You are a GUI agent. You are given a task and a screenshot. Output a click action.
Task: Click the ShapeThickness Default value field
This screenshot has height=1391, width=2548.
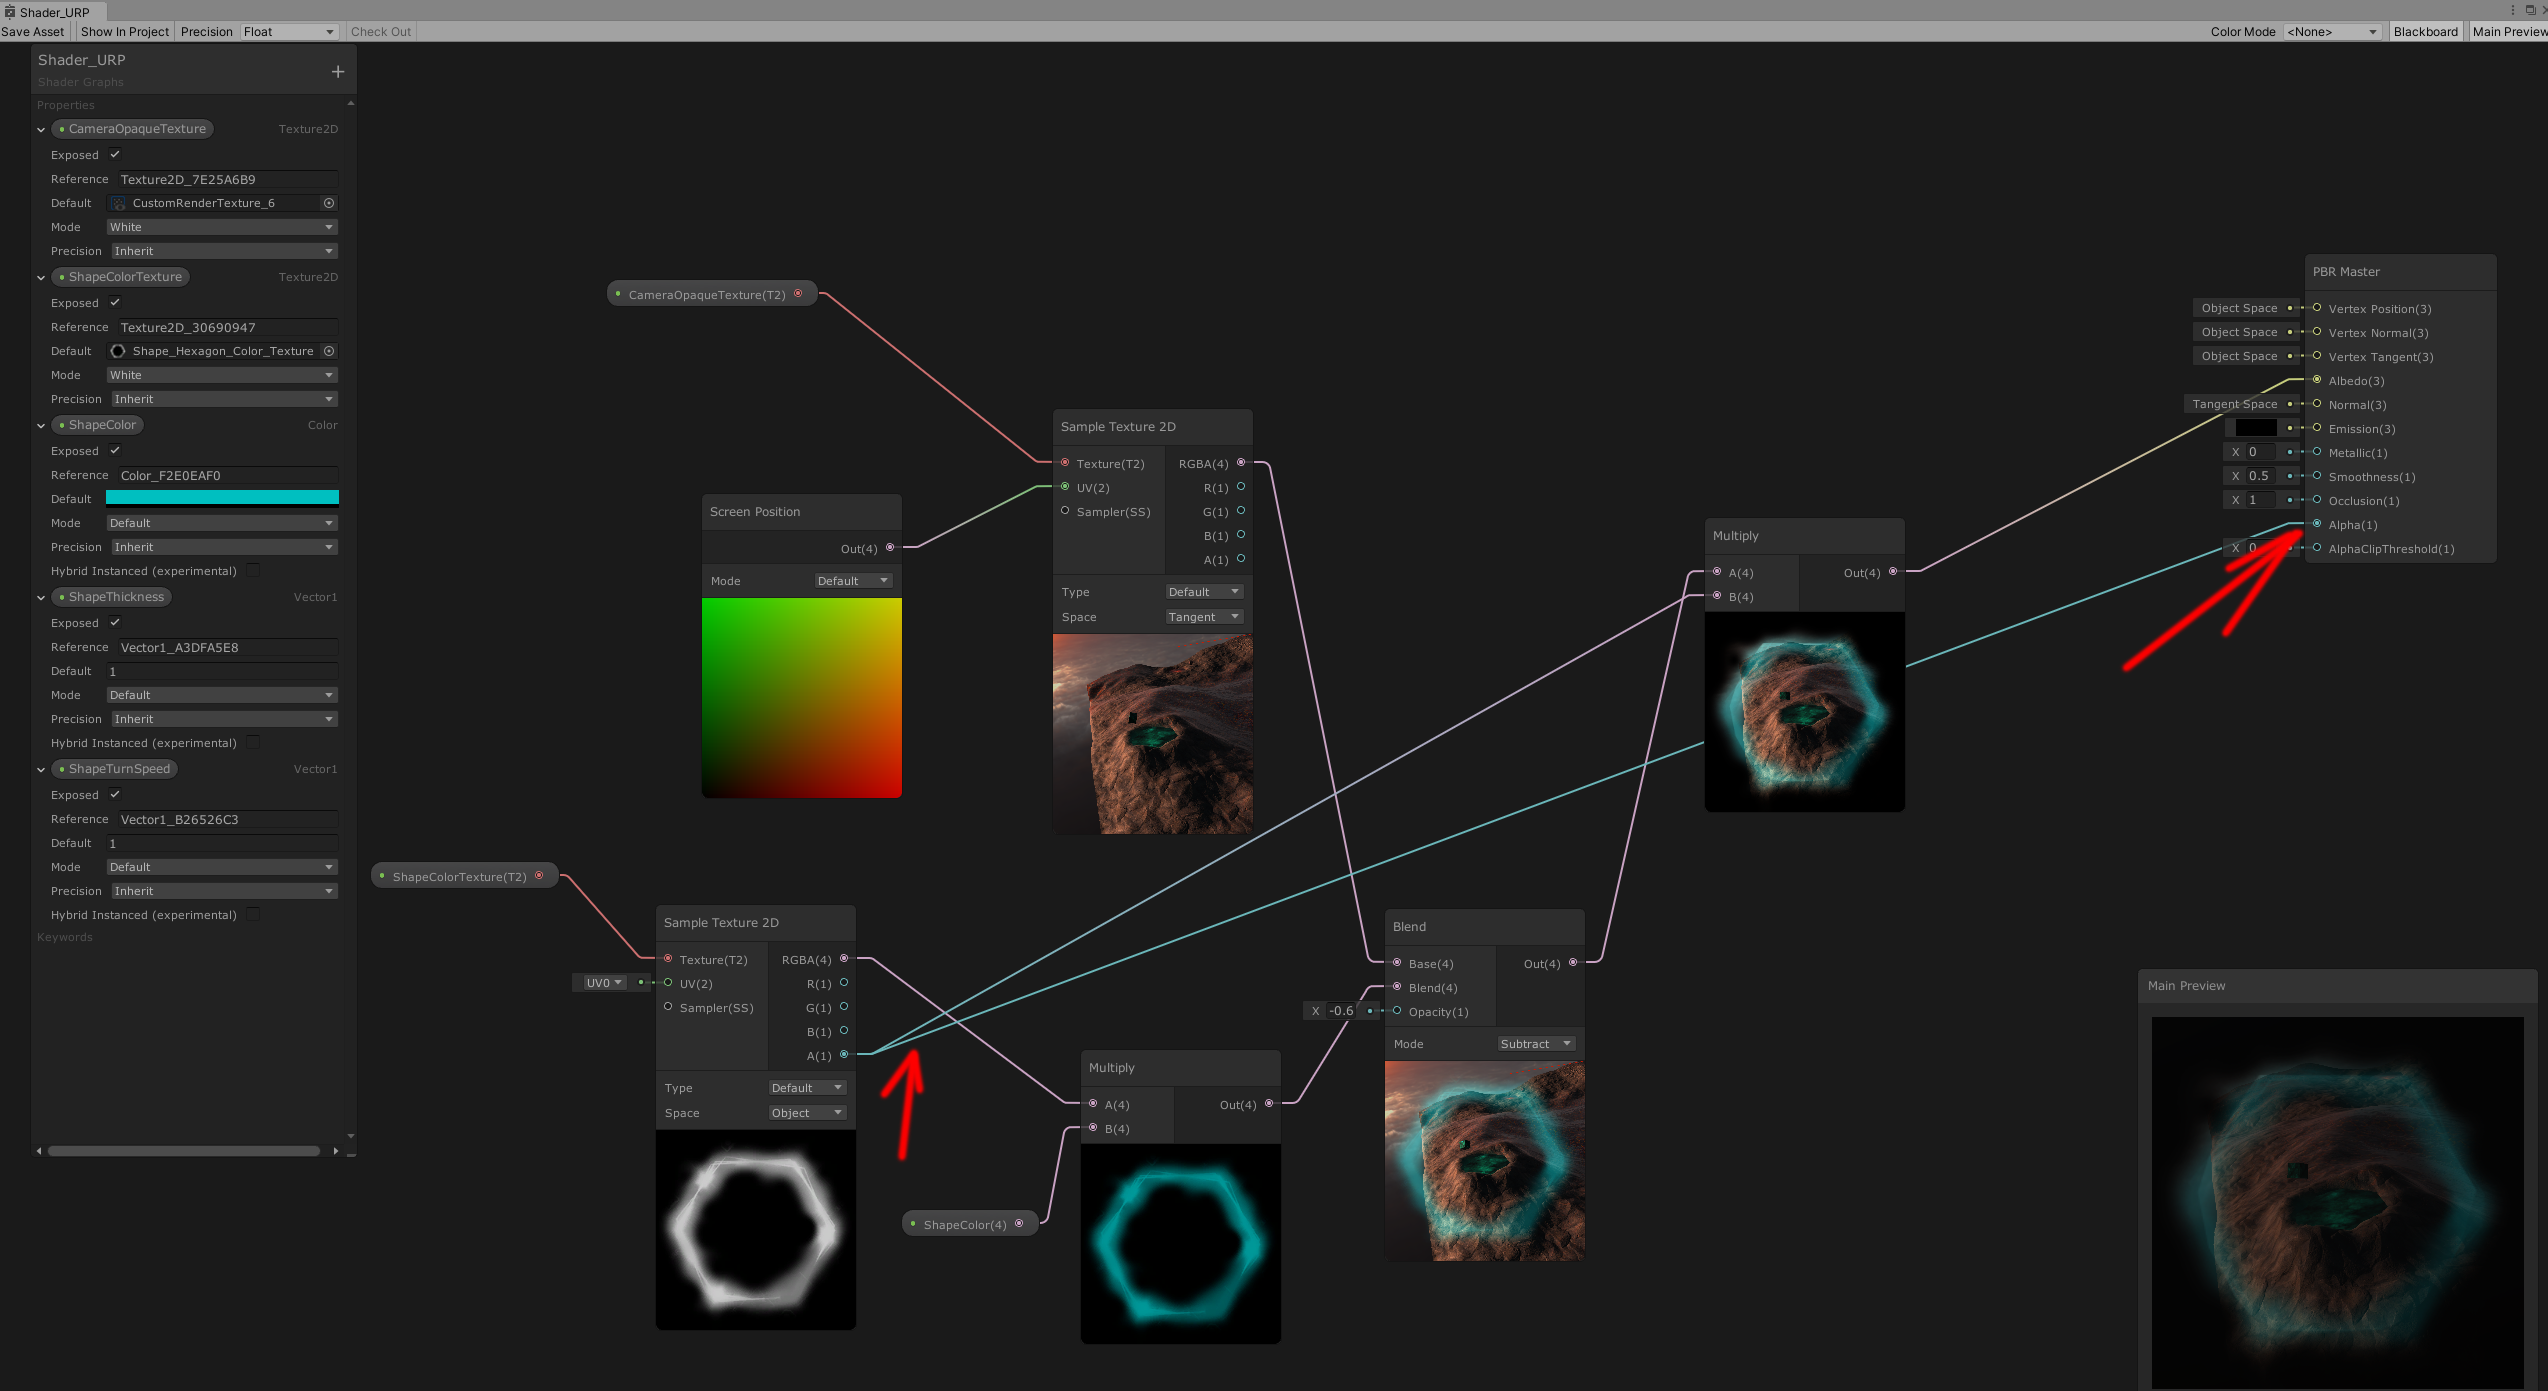tap(222, 671)
